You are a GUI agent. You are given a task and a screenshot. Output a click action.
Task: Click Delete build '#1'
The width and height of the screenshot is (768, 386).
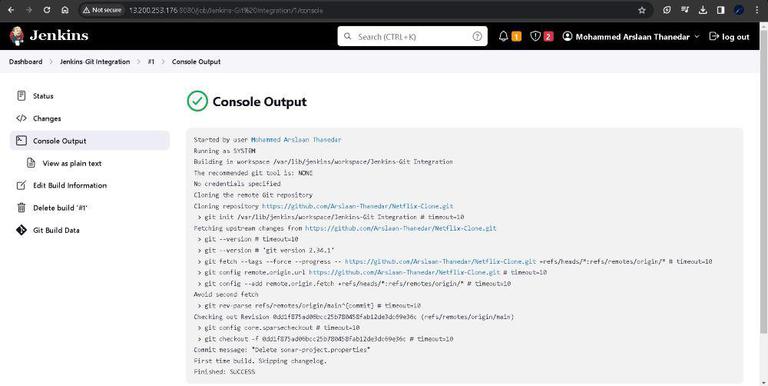pos(90,208)
